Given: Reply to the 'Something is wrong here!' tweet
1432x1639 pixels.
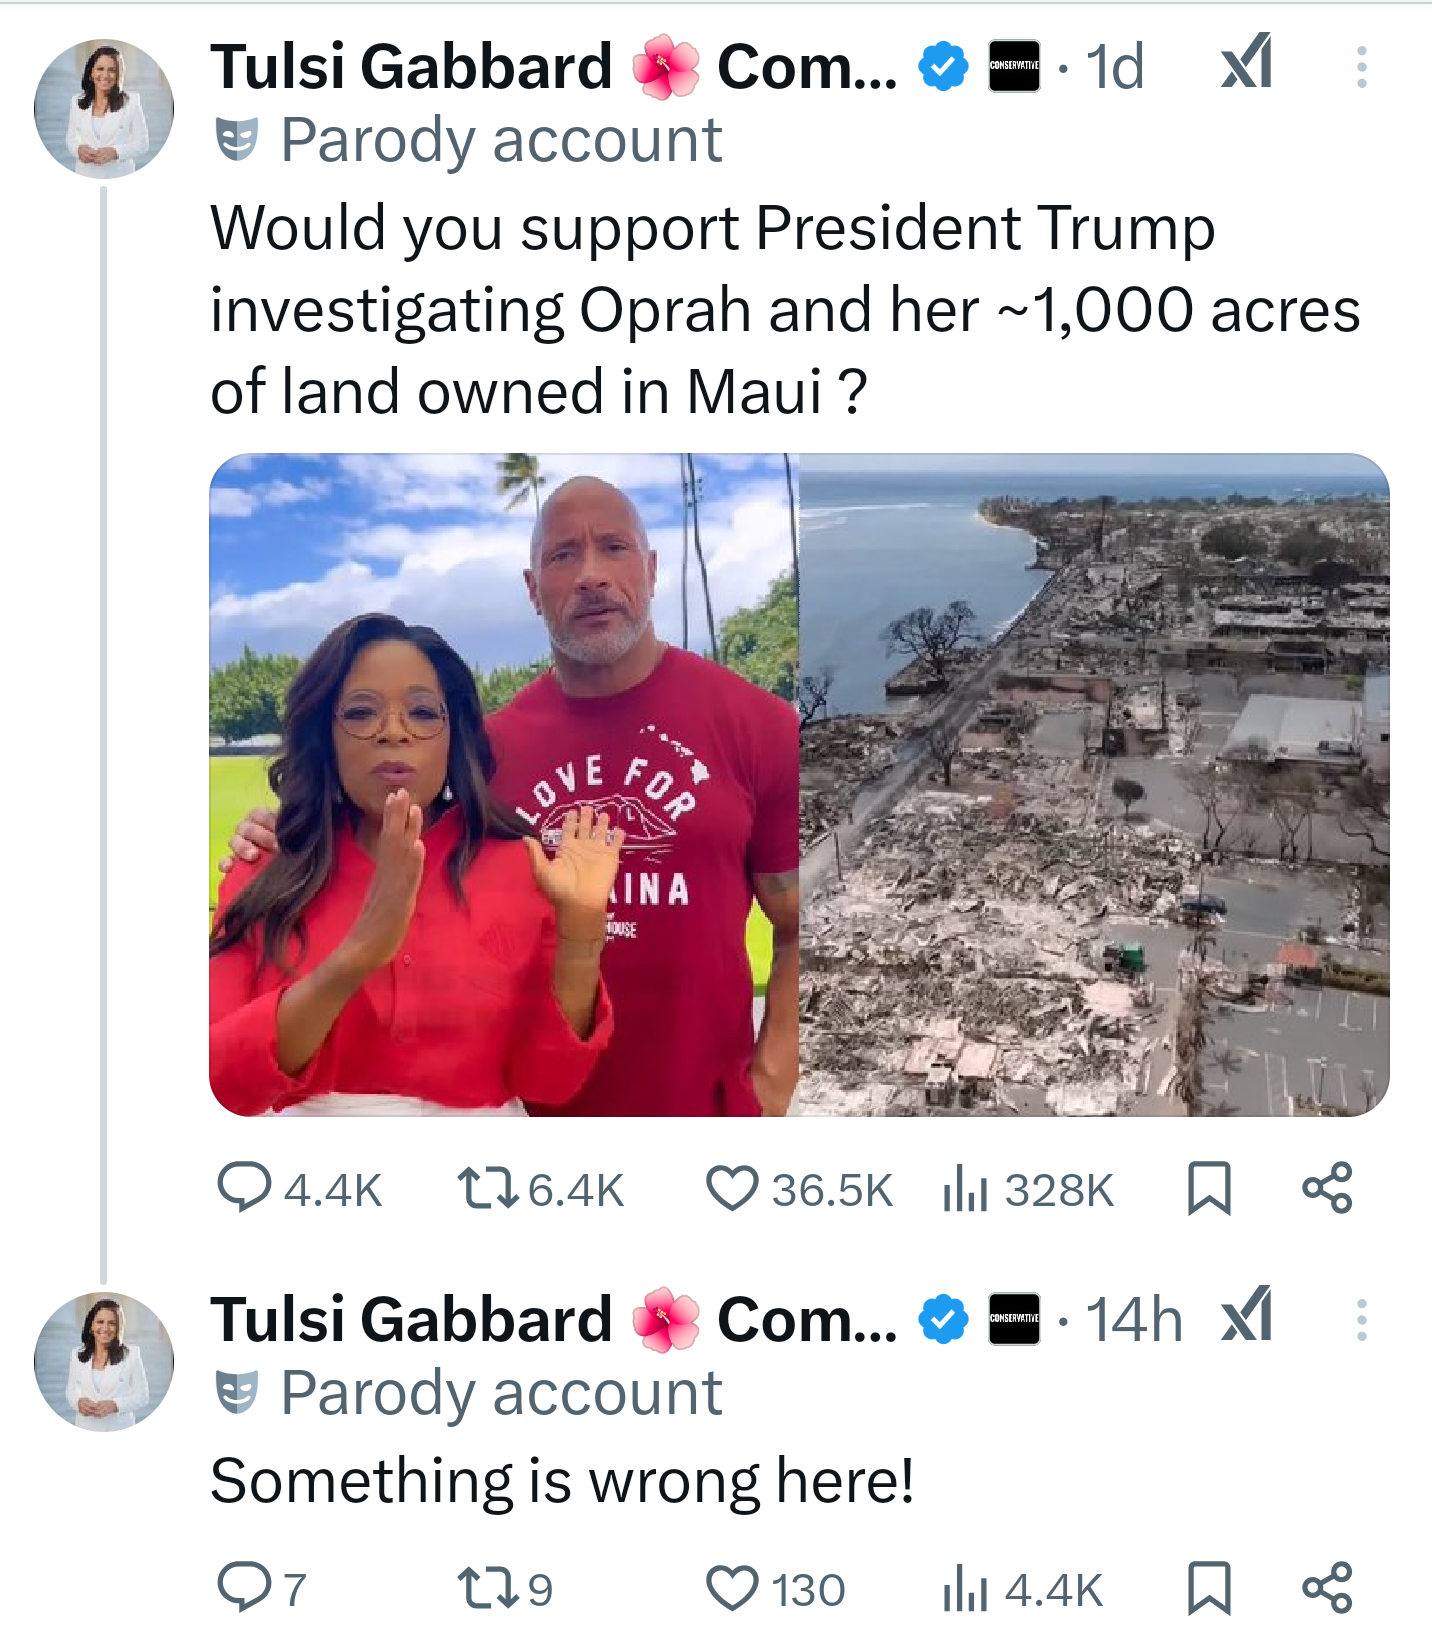Looking at the screenshot, I should click(x=244, y=1588).
